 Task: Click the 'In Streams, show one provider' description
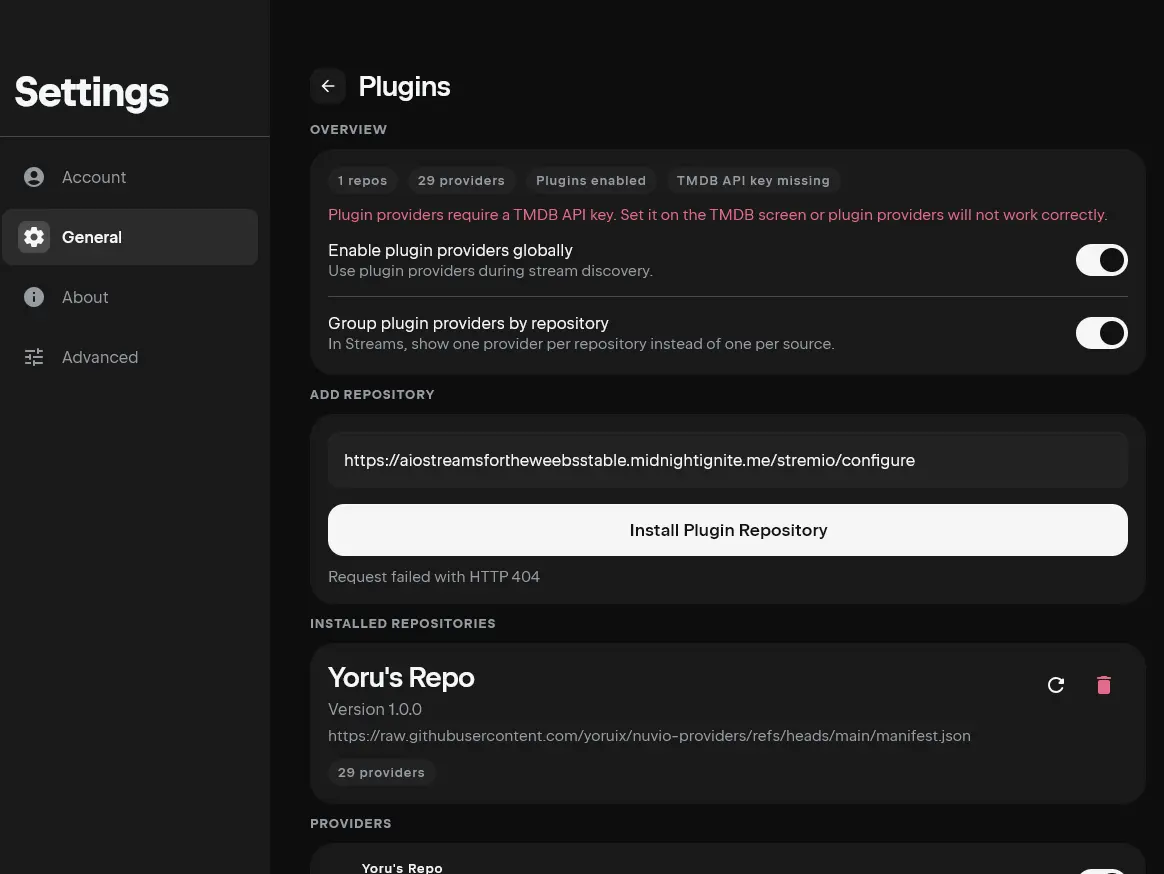point(581,344)
